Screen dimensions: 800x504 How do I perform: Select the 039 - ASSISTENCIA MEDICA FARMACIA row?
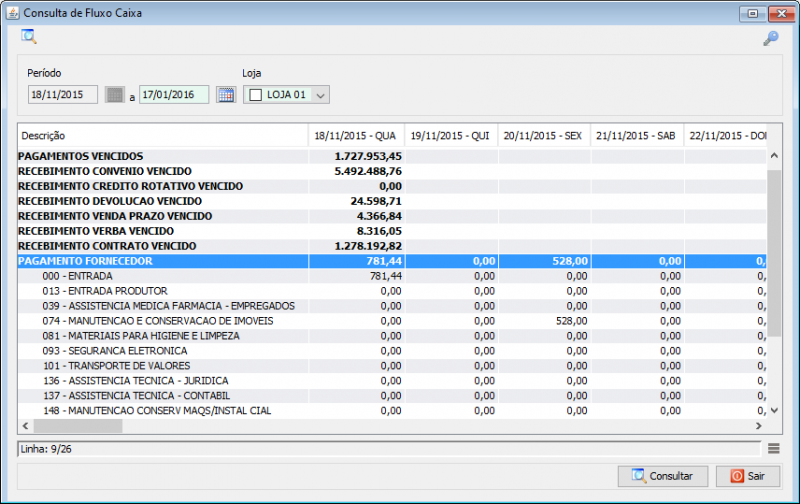point(392,306)
